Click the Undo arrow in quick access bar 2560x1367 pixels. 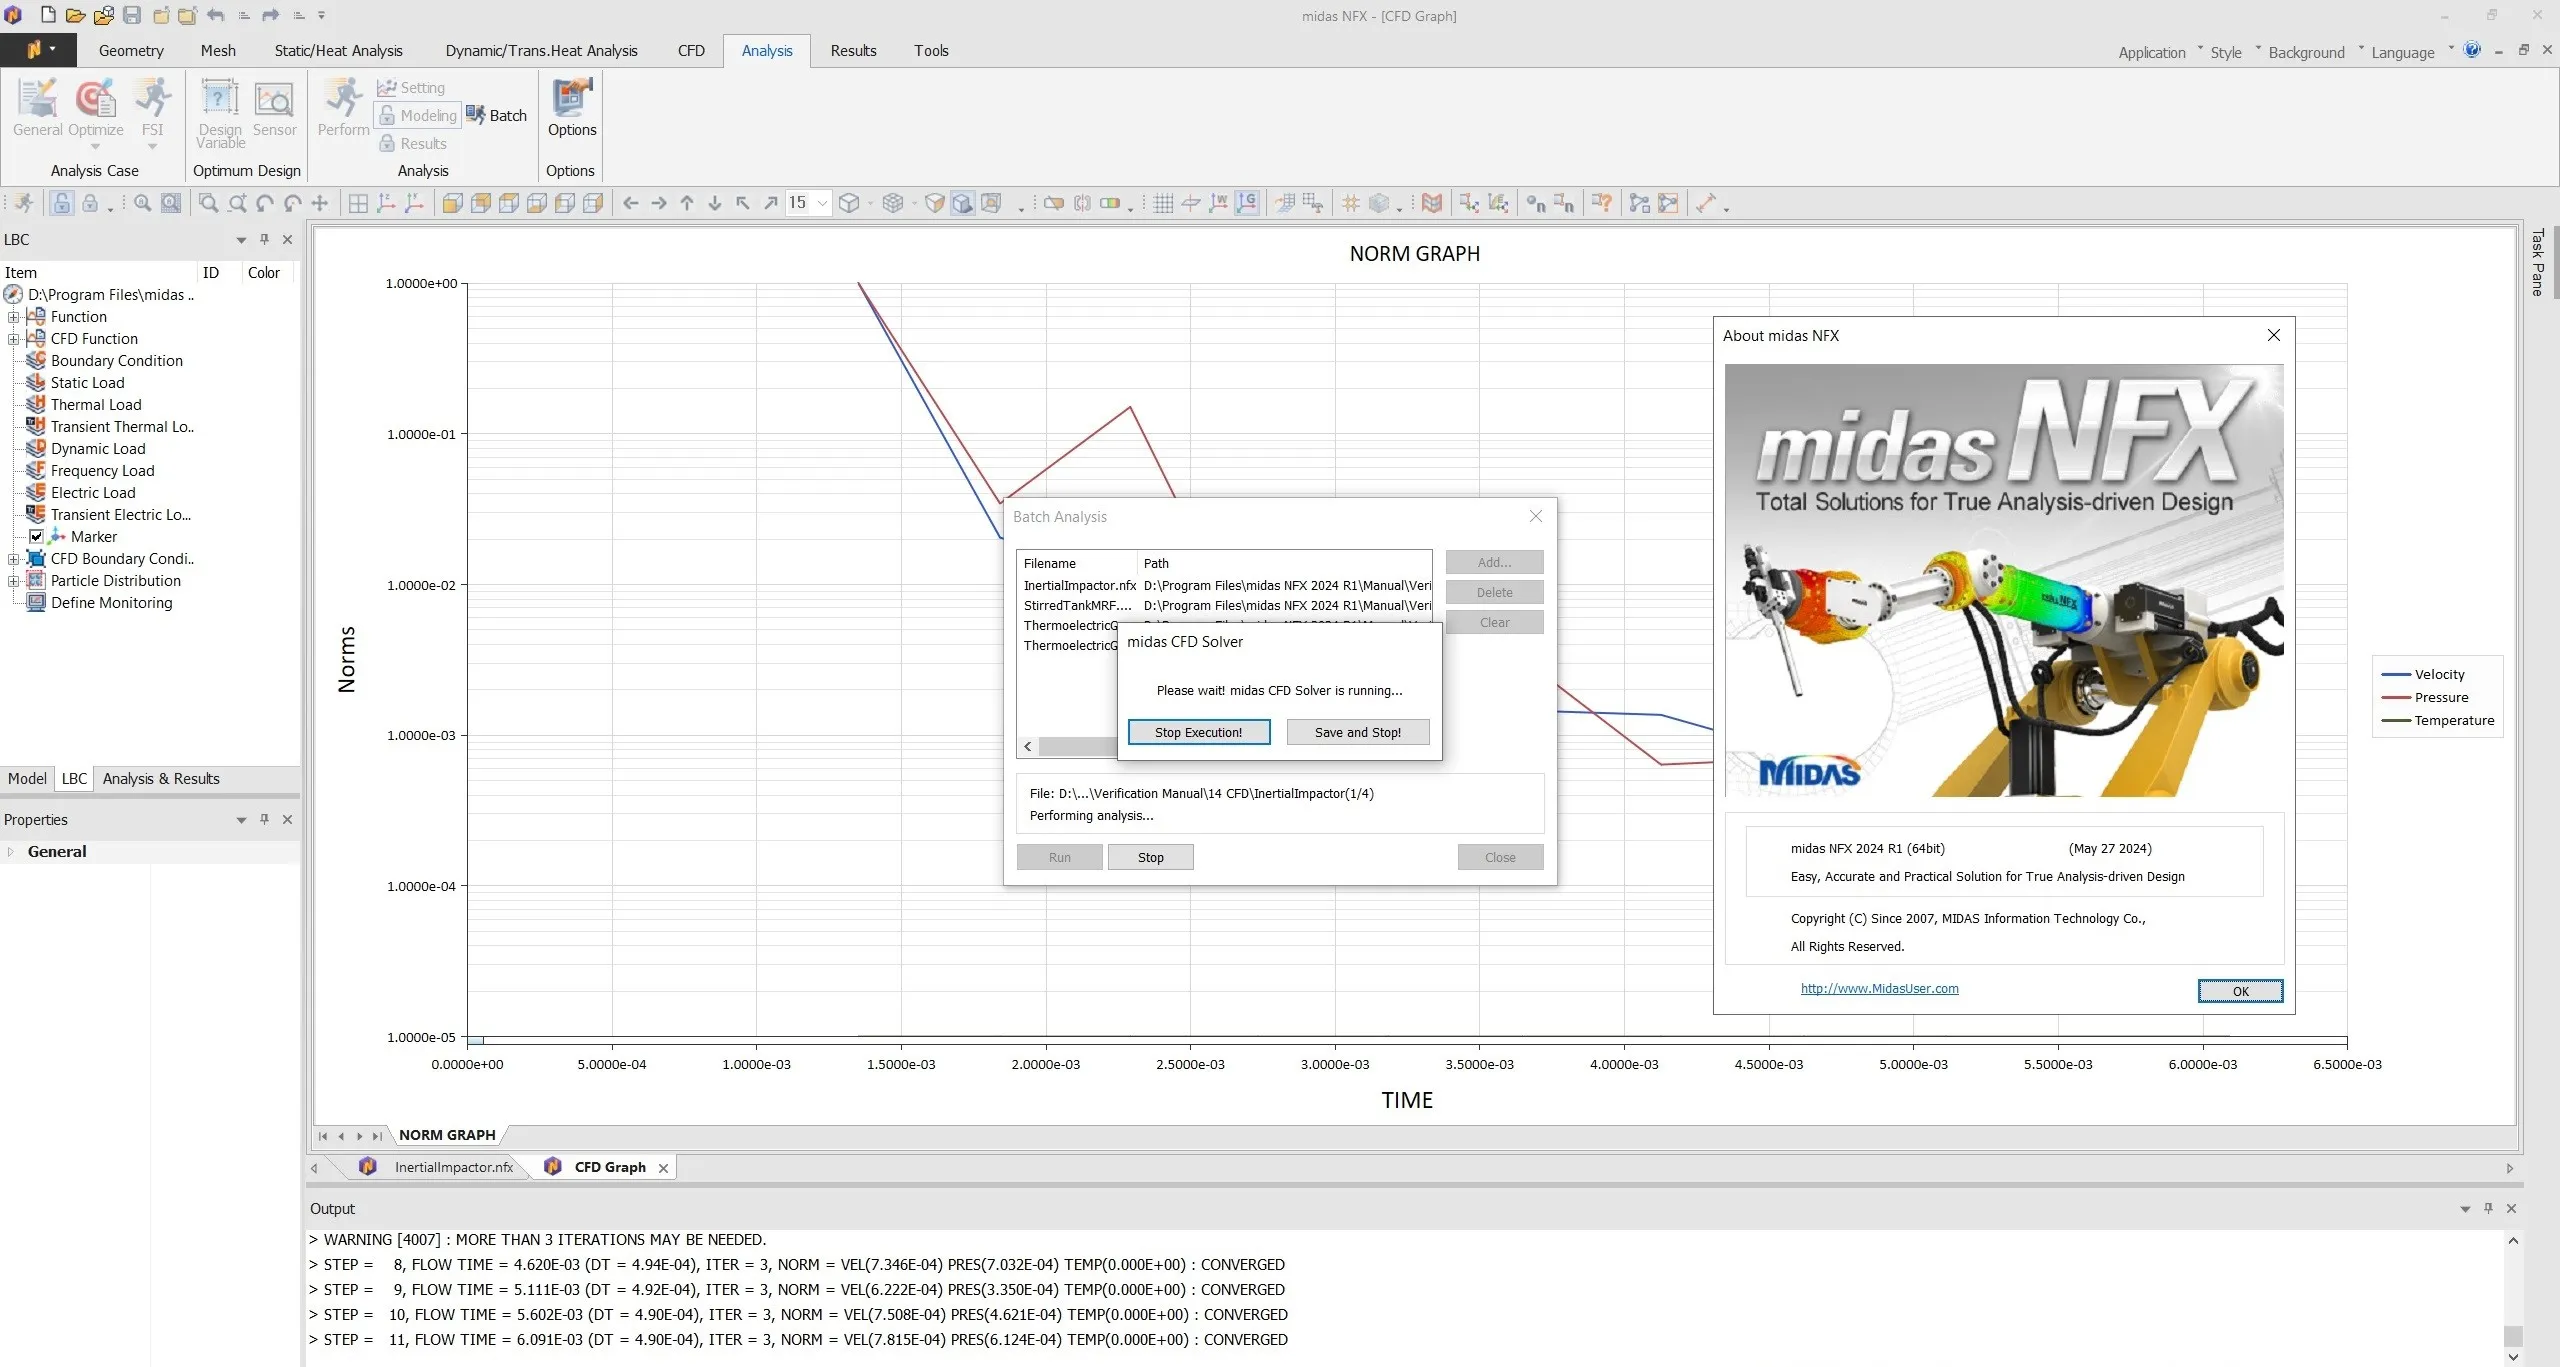tap(215, 15)
